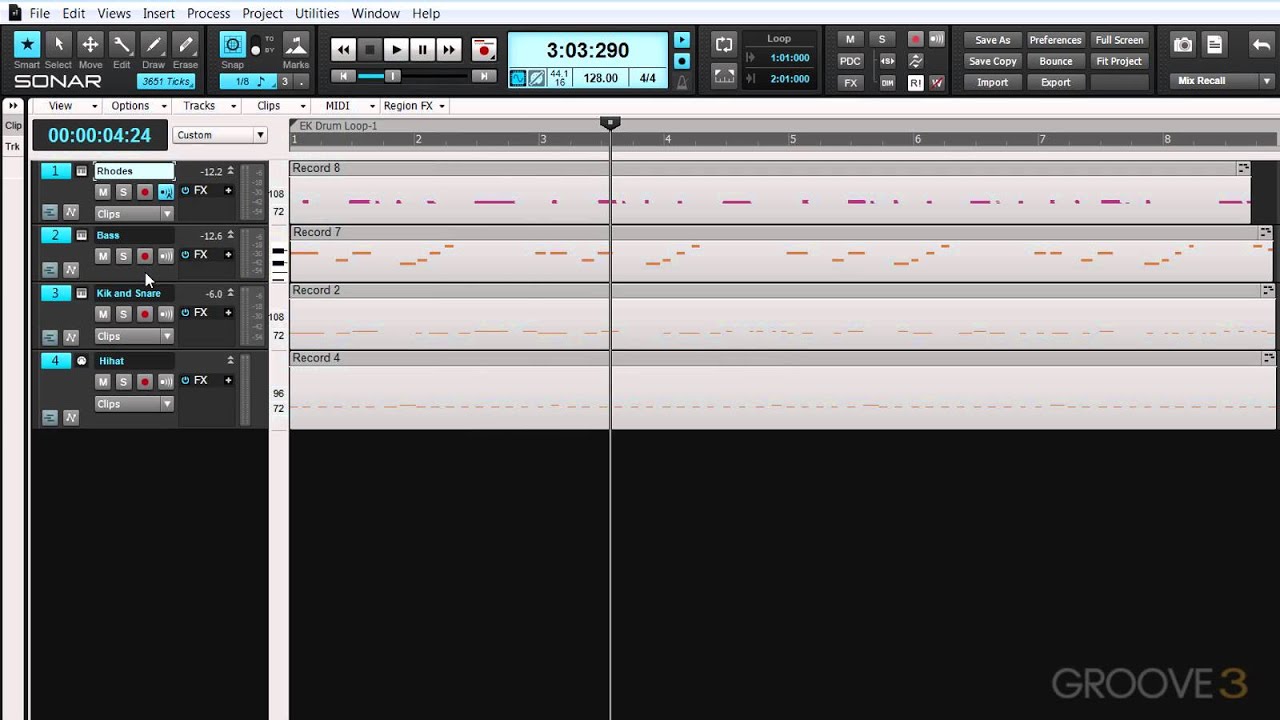Open the Window menu
The width and height of the screenshot is (1280, 720).
(x=375, y=13)
